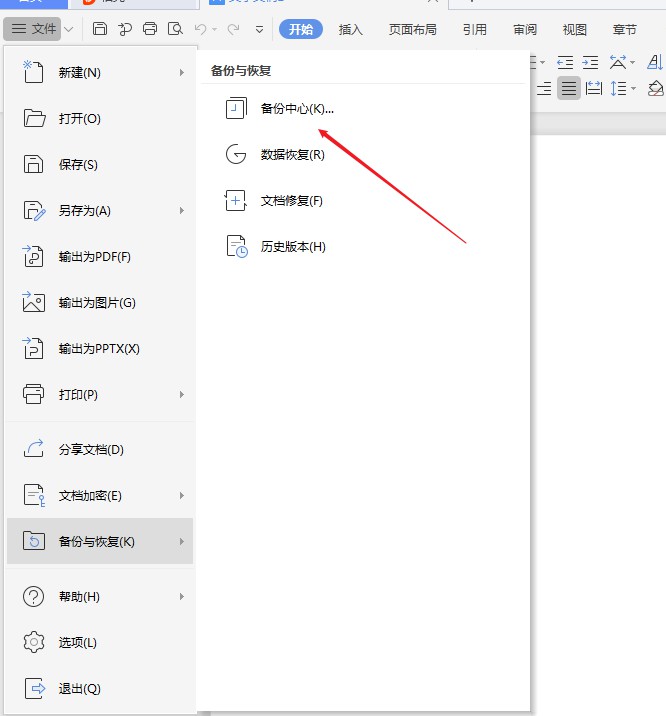The height and width of the screenshot is (716, 666).
Task: Select 文档加密(E) menu entry
Action: 100,495
